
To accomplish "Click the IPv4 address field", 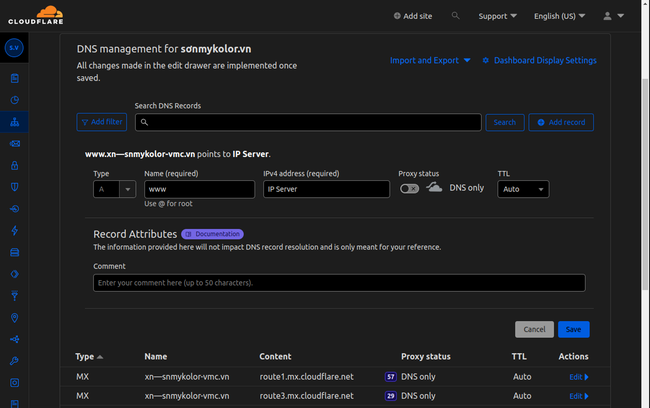I will 326,189.
